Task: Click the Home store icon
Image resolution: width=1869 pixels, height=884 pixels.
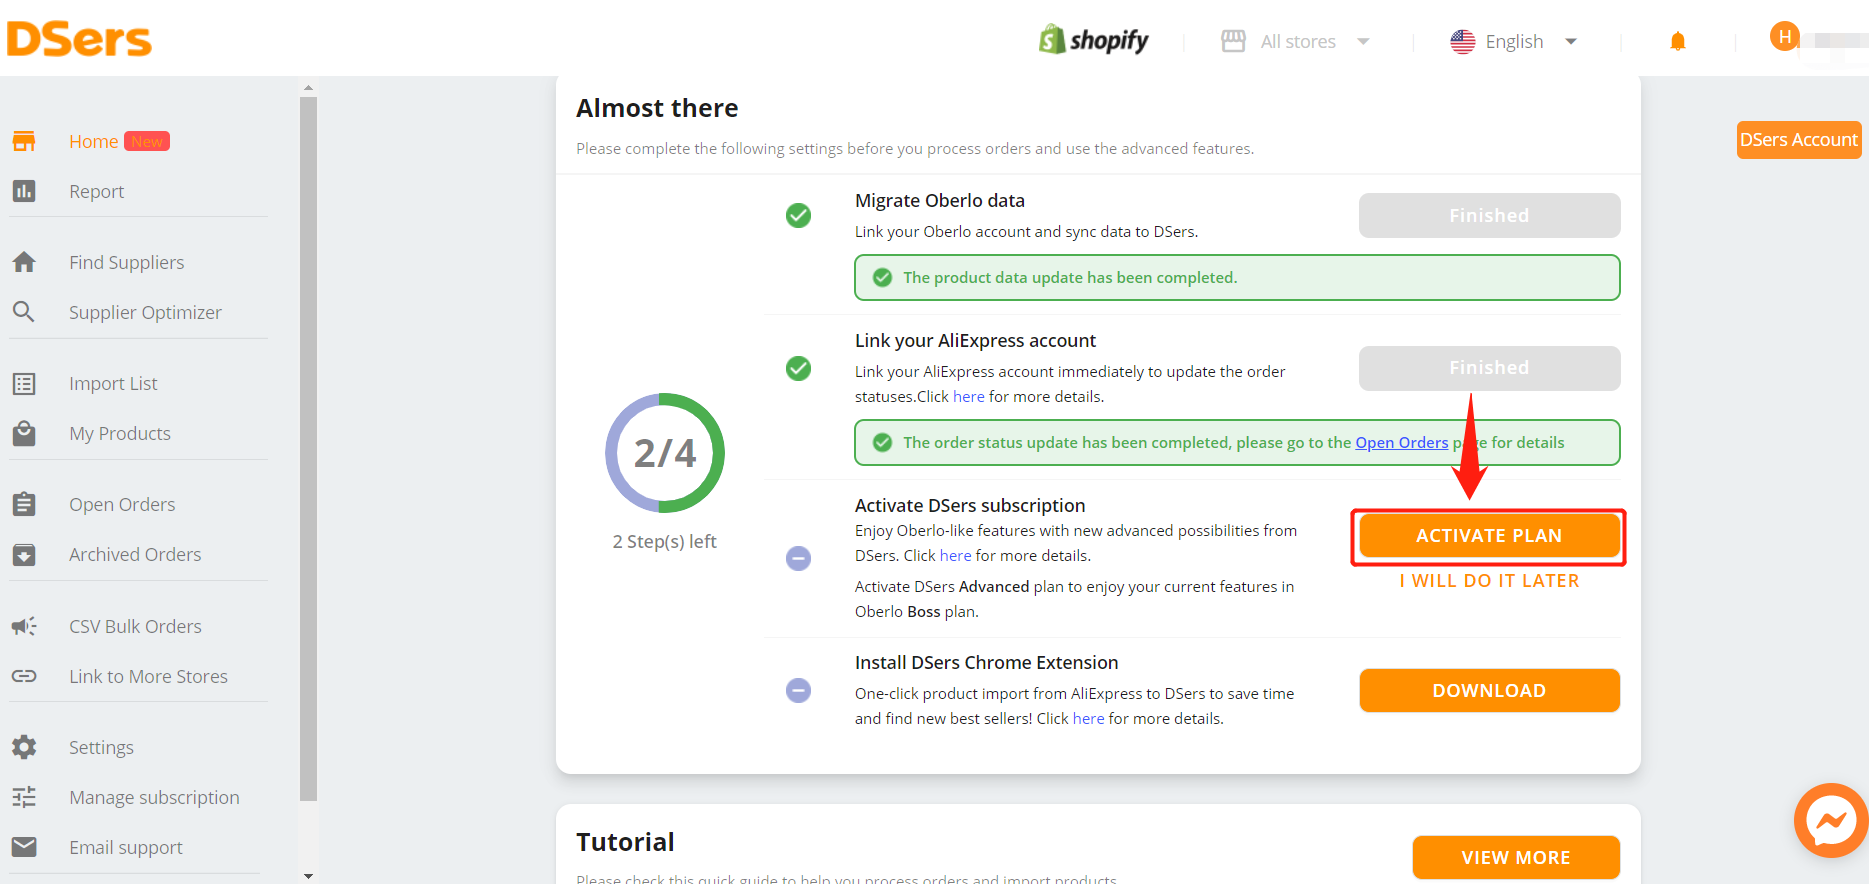Action: coord(24,141)
